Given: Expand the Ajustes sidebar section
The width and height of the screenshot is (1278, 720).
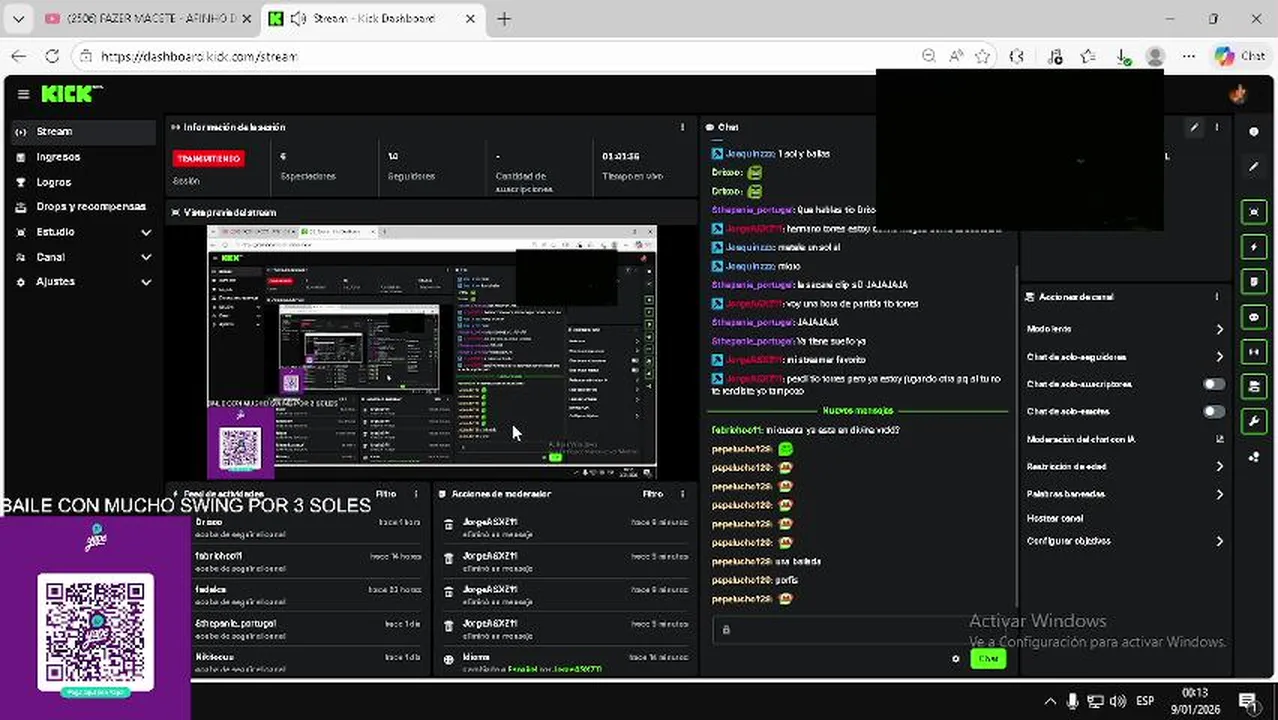Looking at the screenshot, I should 84,282.
